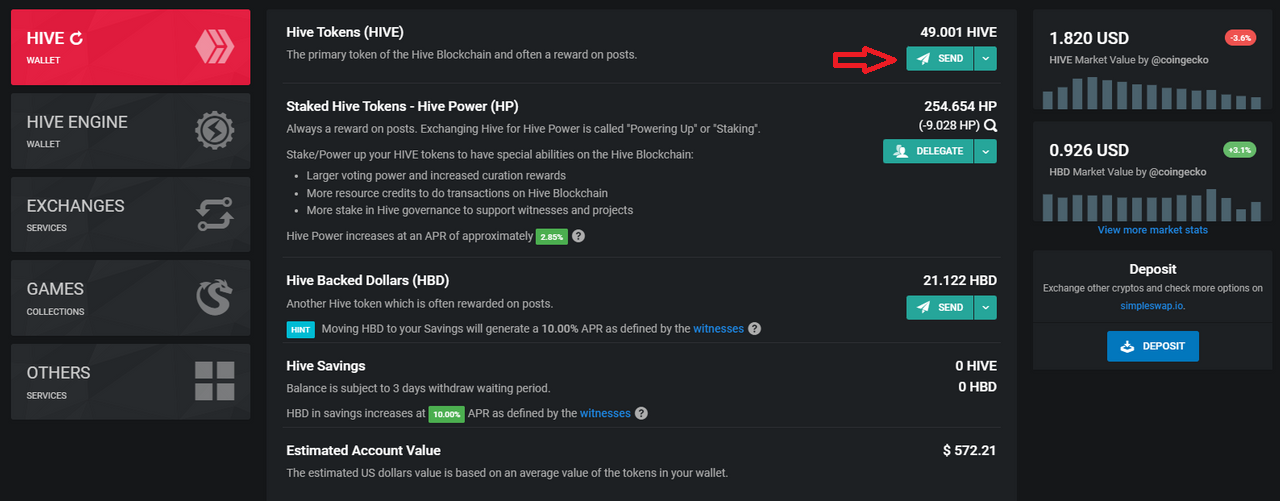
Task: Click the Others four-squares grid icon
Action: [214, 381]
